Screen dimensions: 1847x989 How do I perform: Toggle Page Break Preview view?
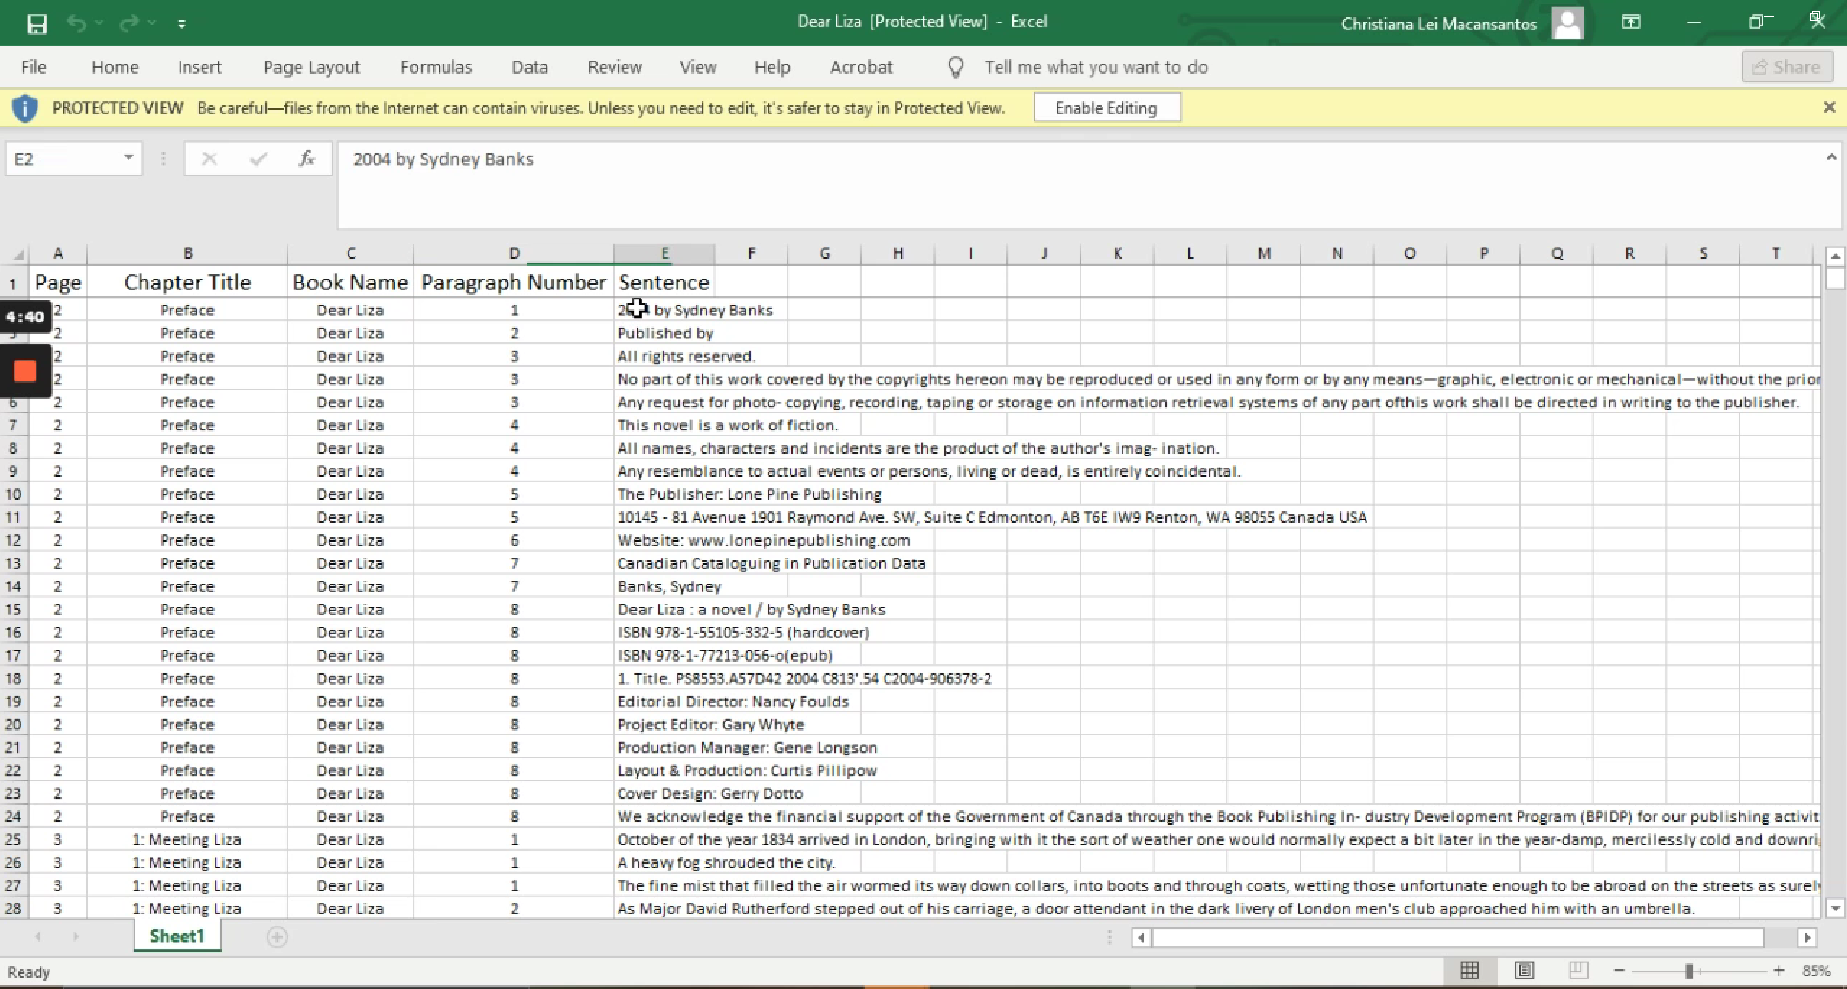tap(1578, 971)
